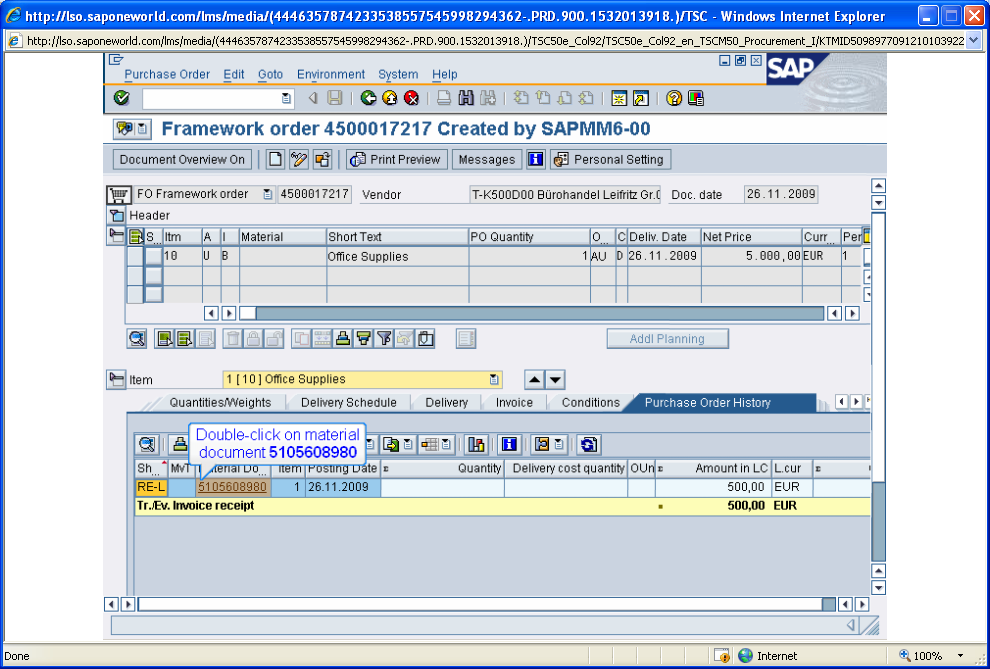Viewport: 990px width, 669px height.
Task: Click the Set Filter funnel icon
Action: click(x=383, y=339)
